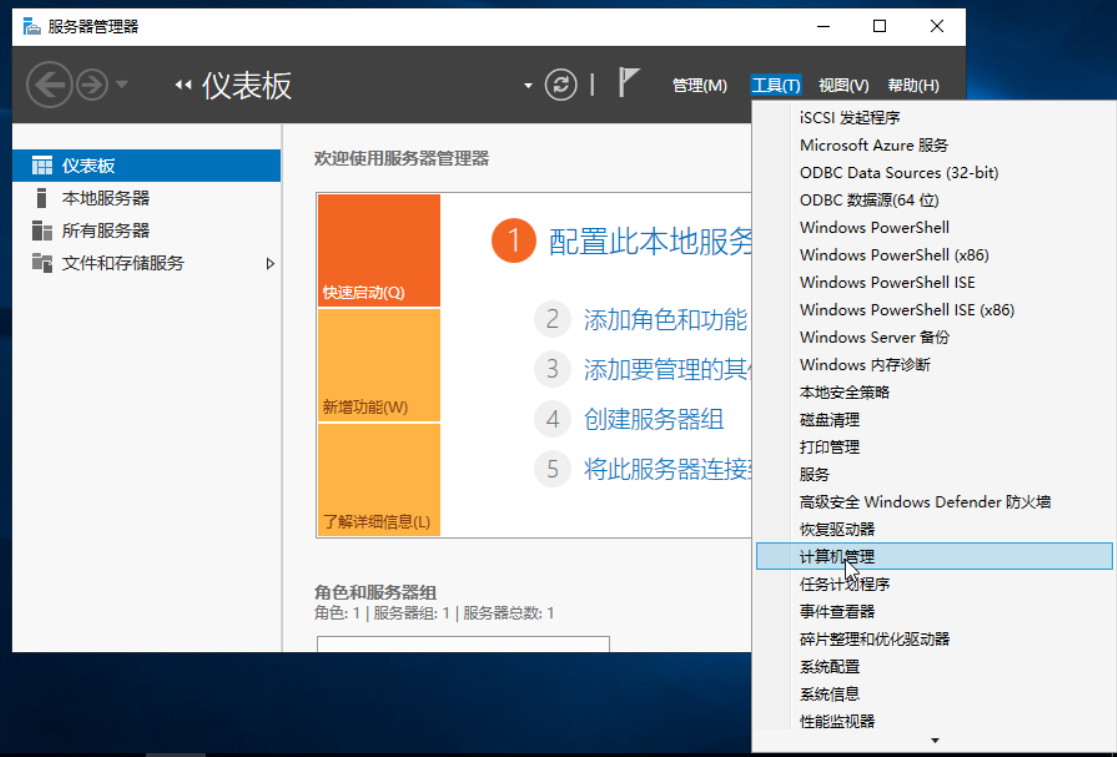Open the notifications flag icon
Viewport: 1117px width, 757px height.
[628, 83]
